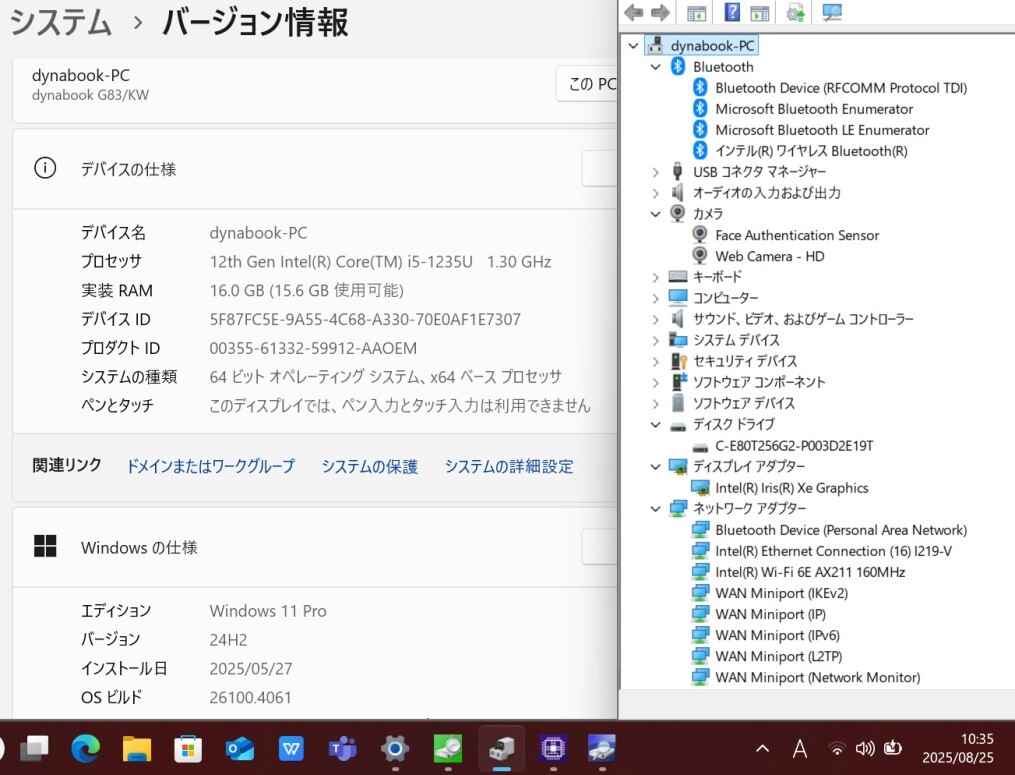Open Microsoft Teams from the taskbar
Image resolution: width=1015 pixels, height=775 pixels.
343,747
